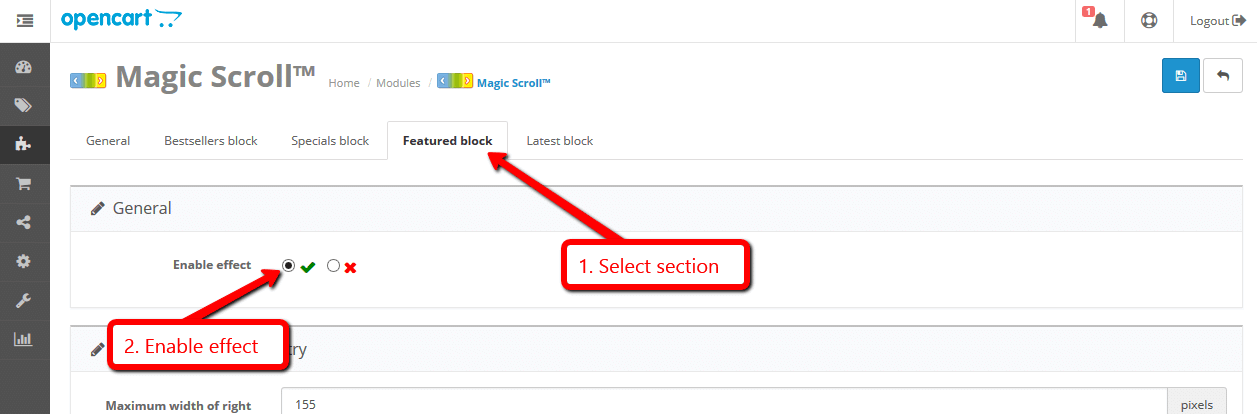The image size is (1257, 414).
Task: Click the Logout link
Action: tap(1217, 21)
